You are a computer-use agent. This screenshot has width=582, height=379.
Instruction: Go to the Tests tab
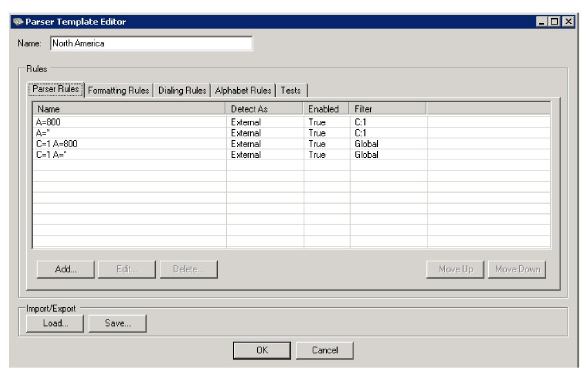point(291,91)
